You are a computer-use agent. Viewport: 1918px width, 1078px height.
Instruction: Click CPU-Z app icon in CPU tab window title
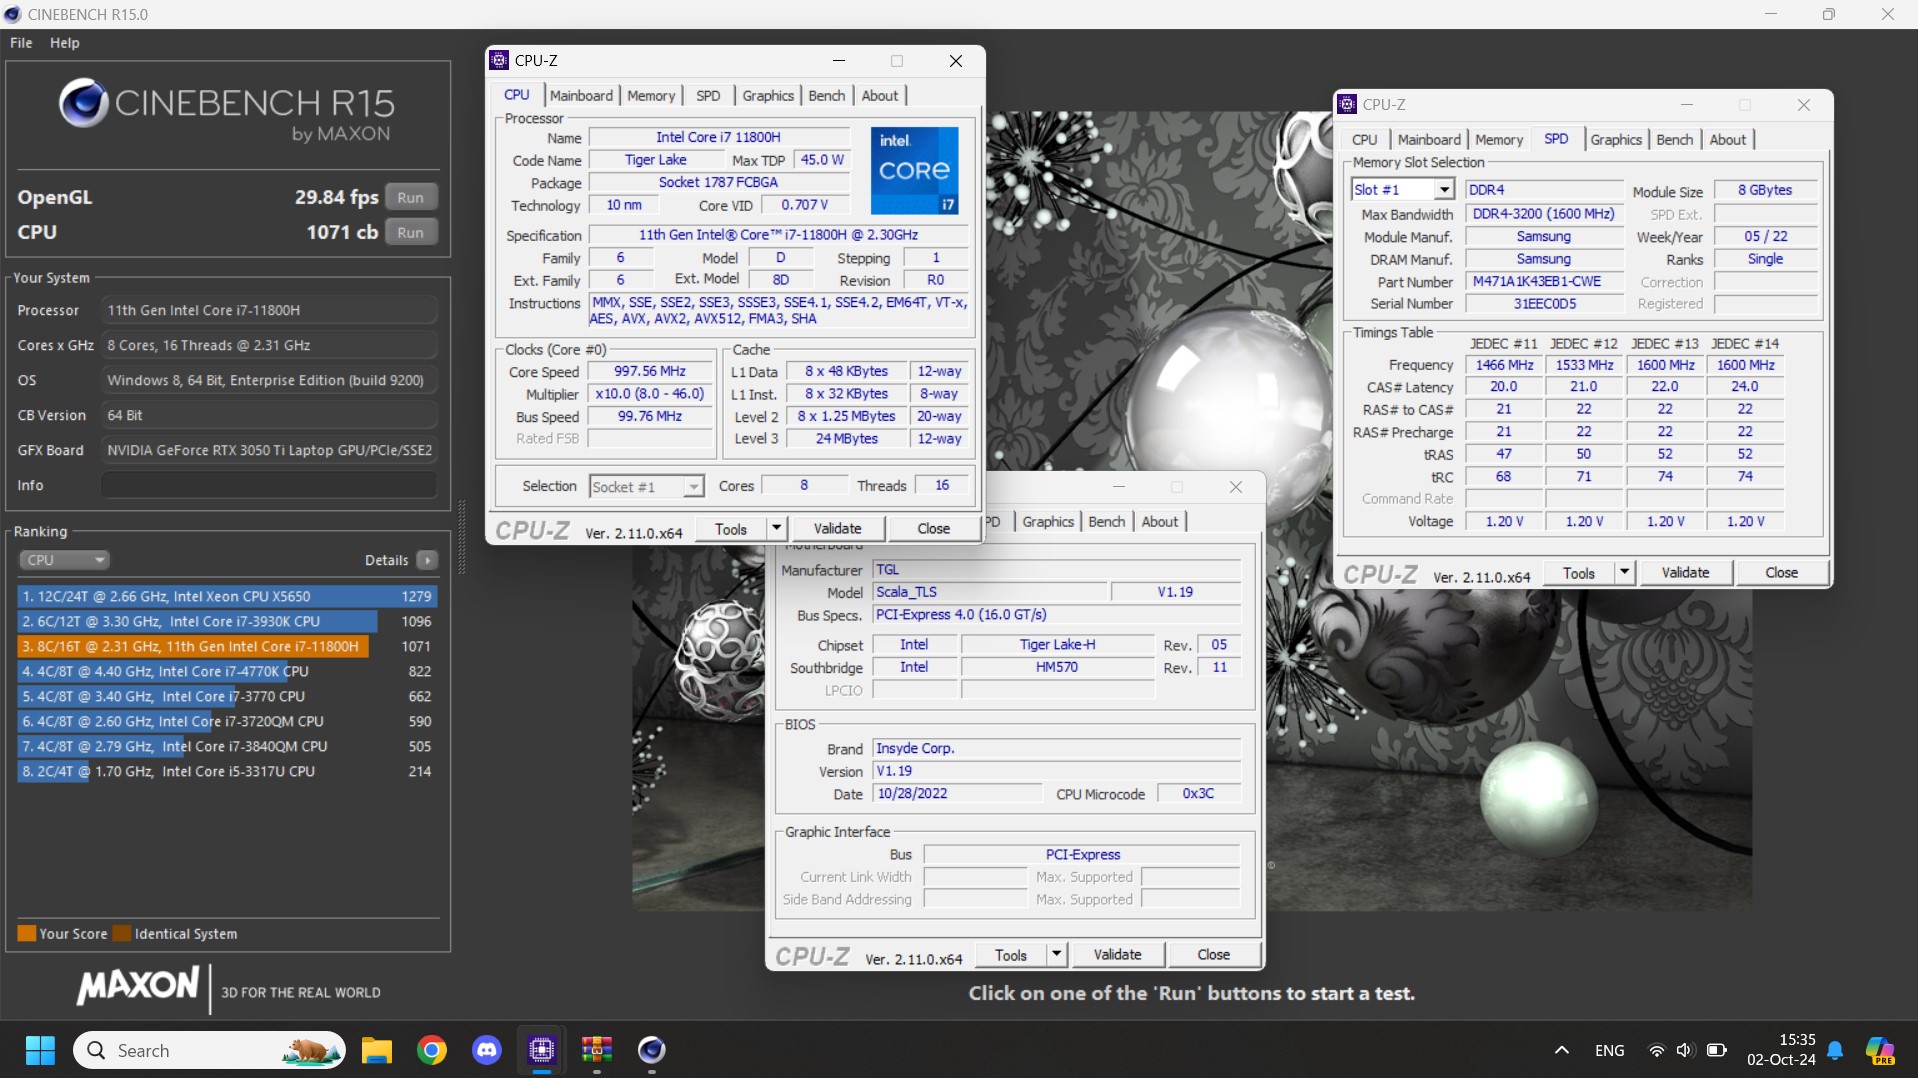click(x=499, y=61)
